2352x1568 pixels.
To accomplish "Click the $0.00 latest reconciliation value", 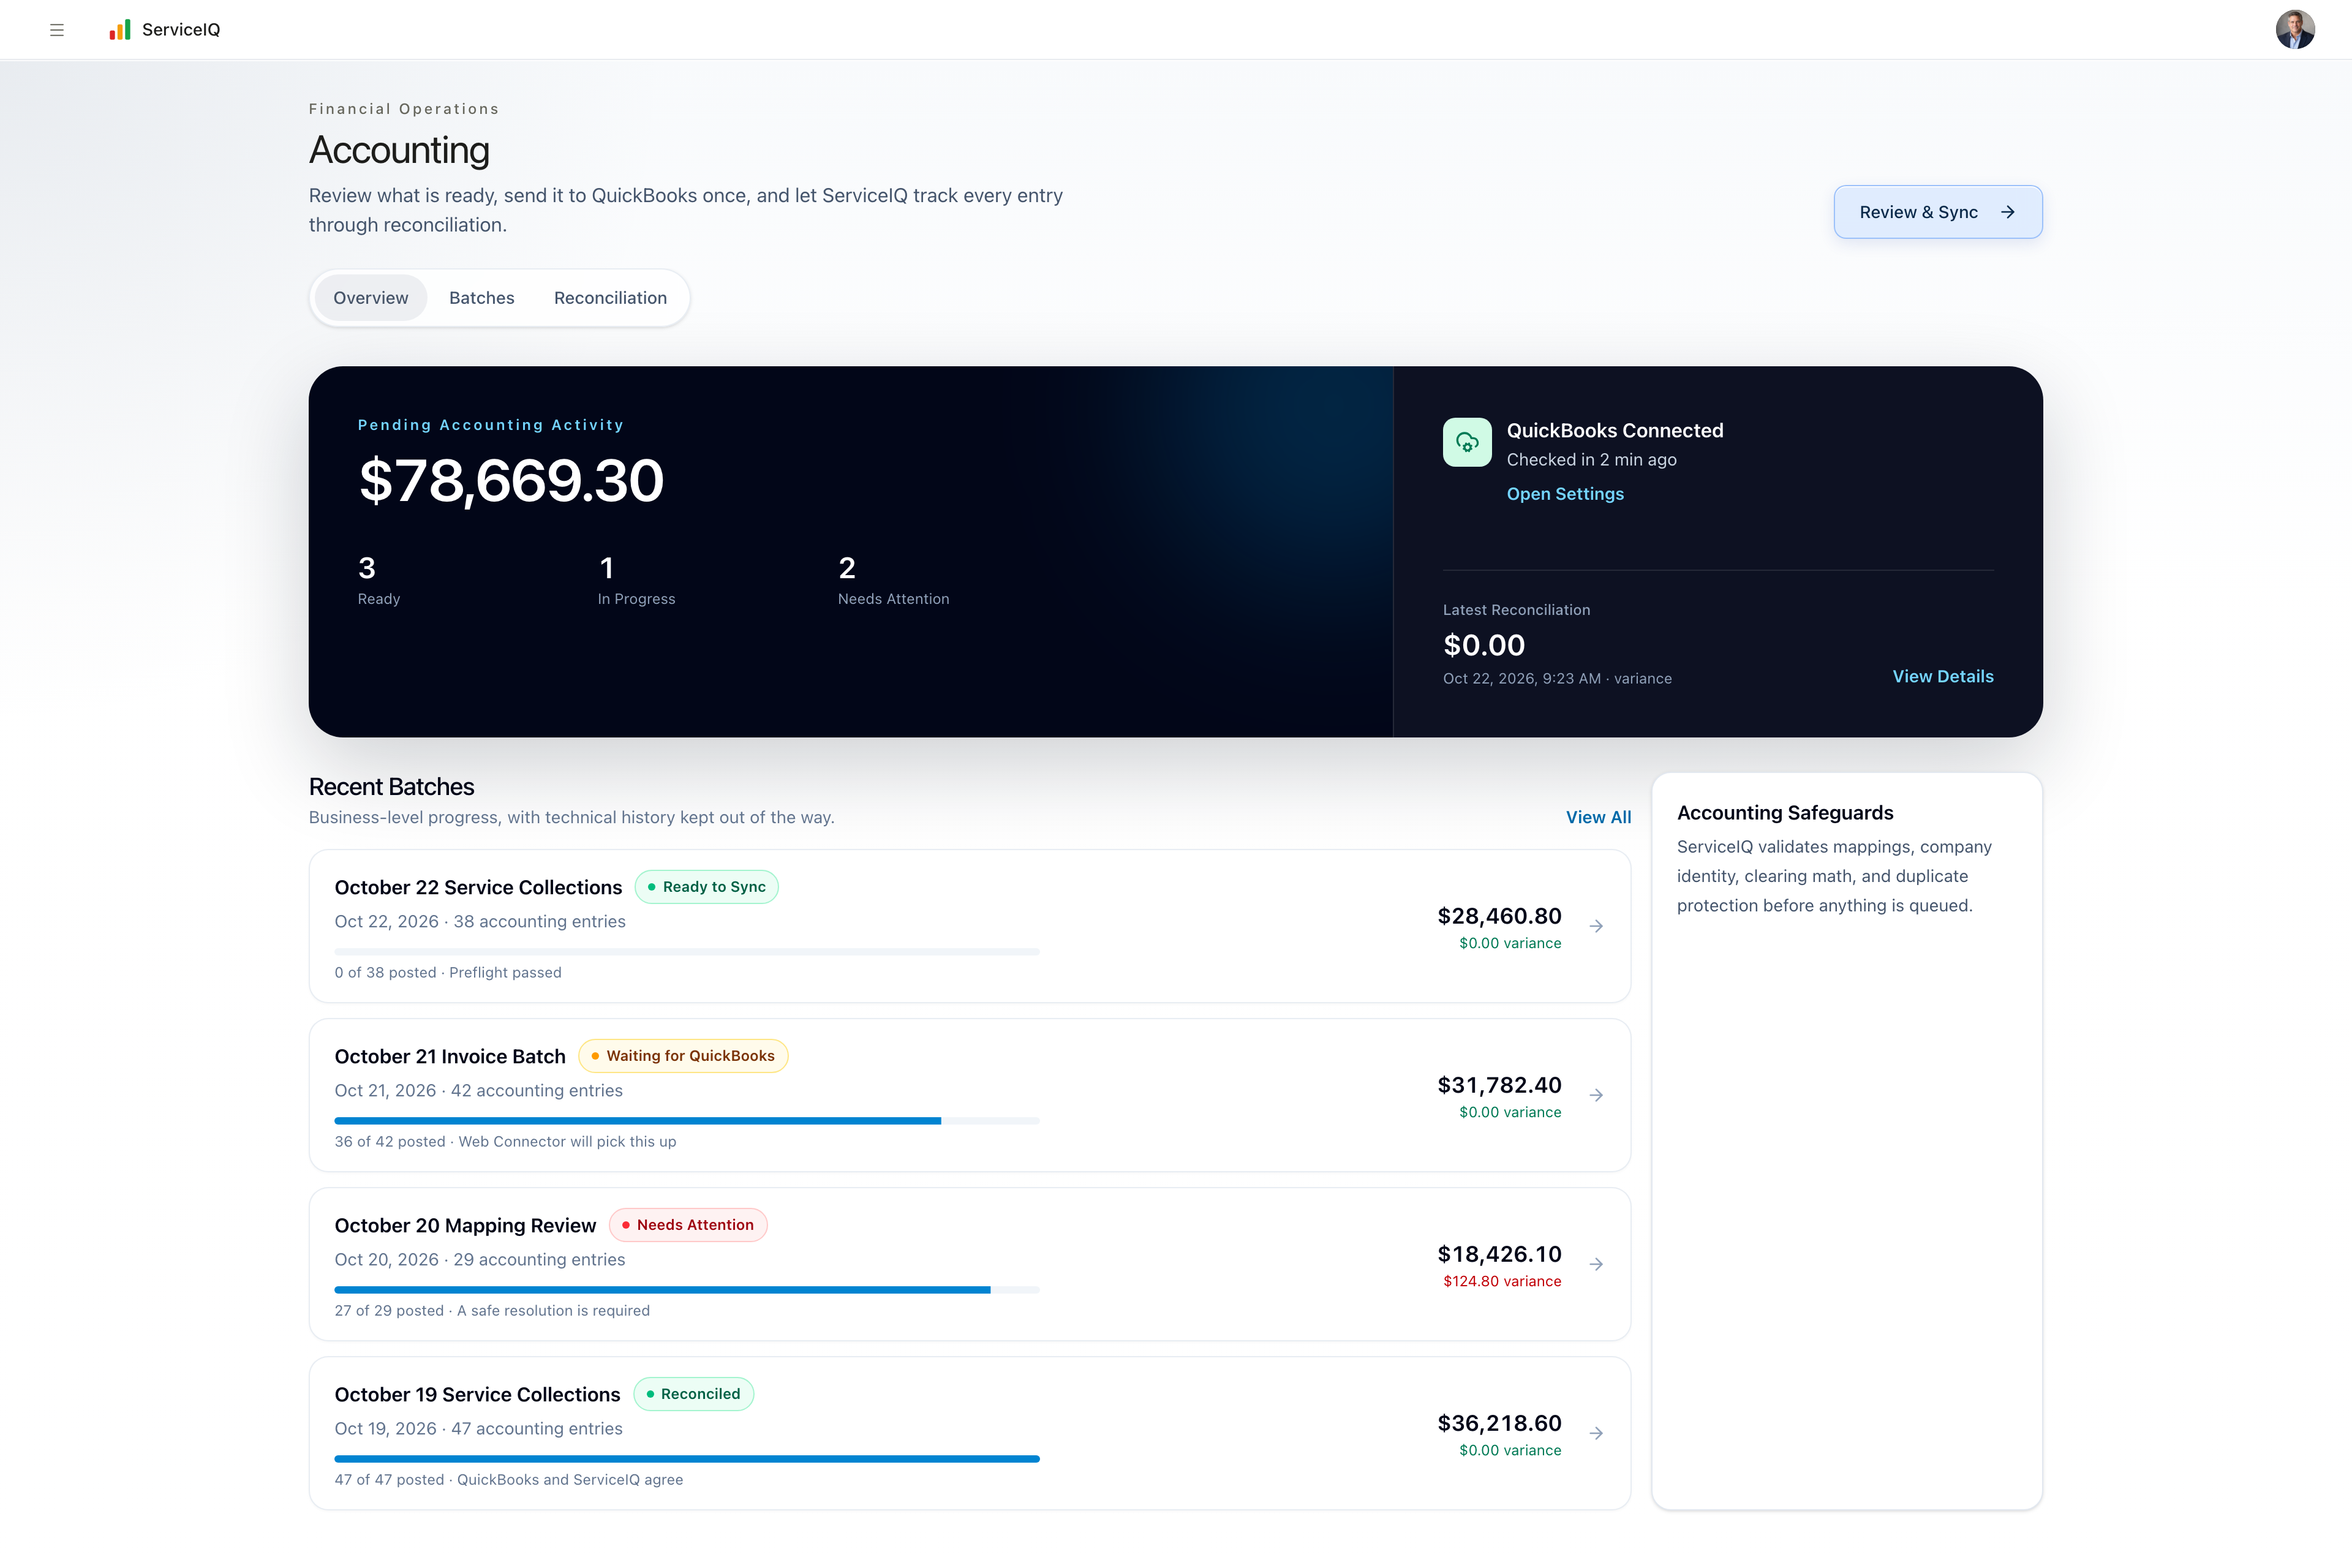I will click(1484, 645).
